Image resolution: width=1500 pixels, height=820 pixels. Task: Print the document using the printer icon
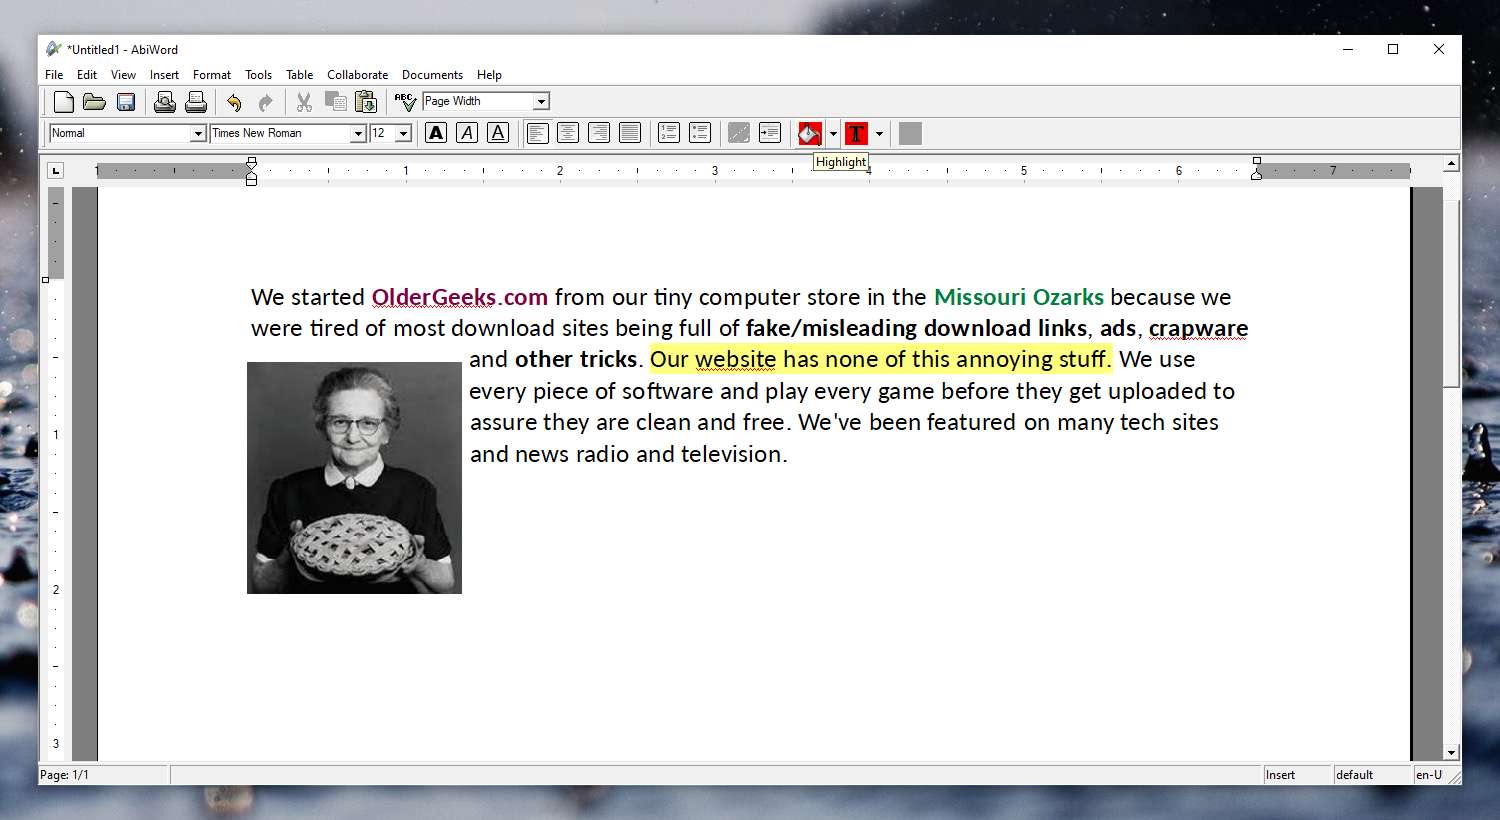point(196,101)
